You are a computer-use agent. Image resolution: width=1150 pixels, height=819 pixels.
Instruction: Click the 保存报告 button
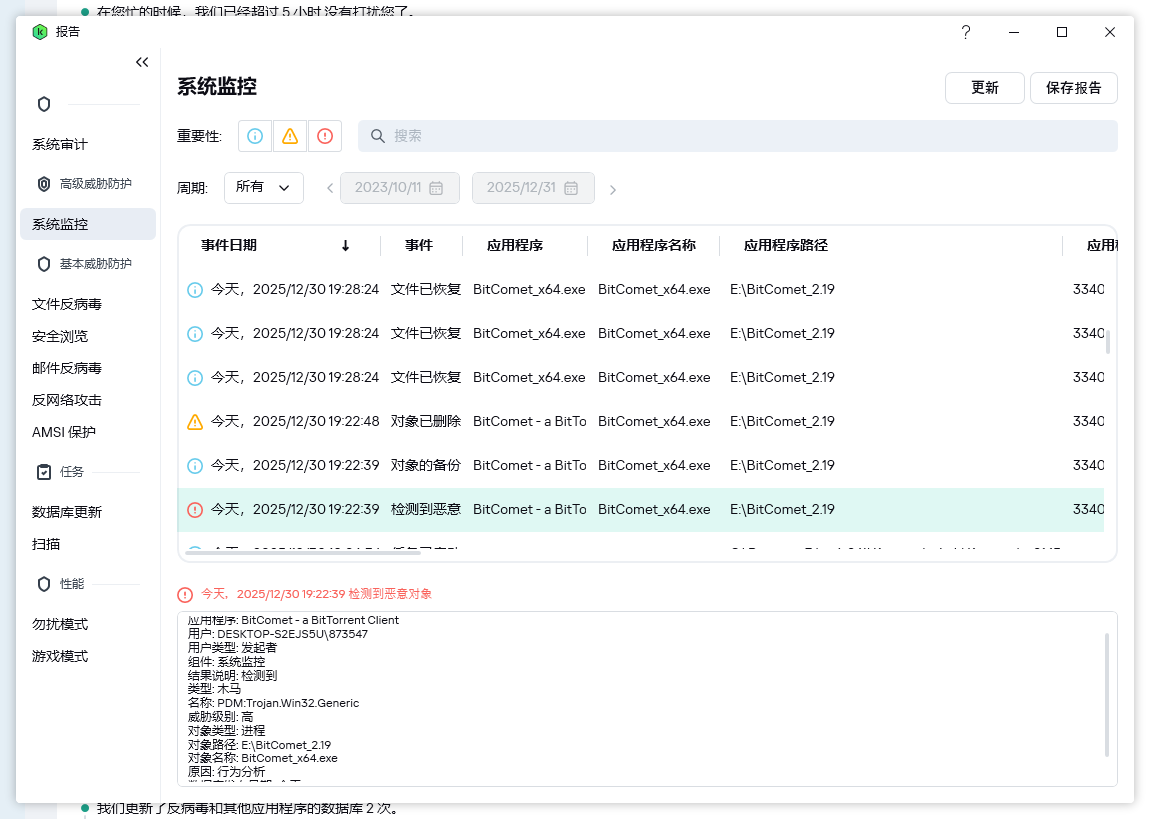point(1074,88)
